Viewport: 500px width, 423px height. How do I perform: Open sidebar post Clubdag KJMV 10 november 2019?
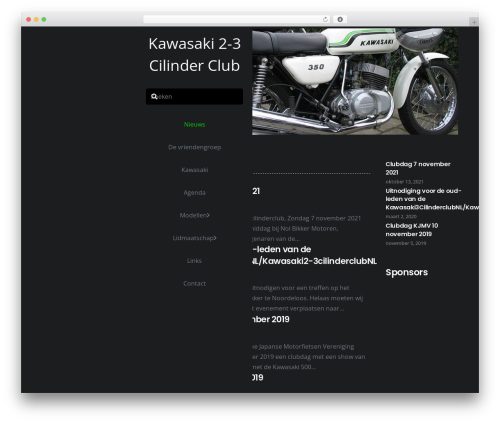[412, 230]
